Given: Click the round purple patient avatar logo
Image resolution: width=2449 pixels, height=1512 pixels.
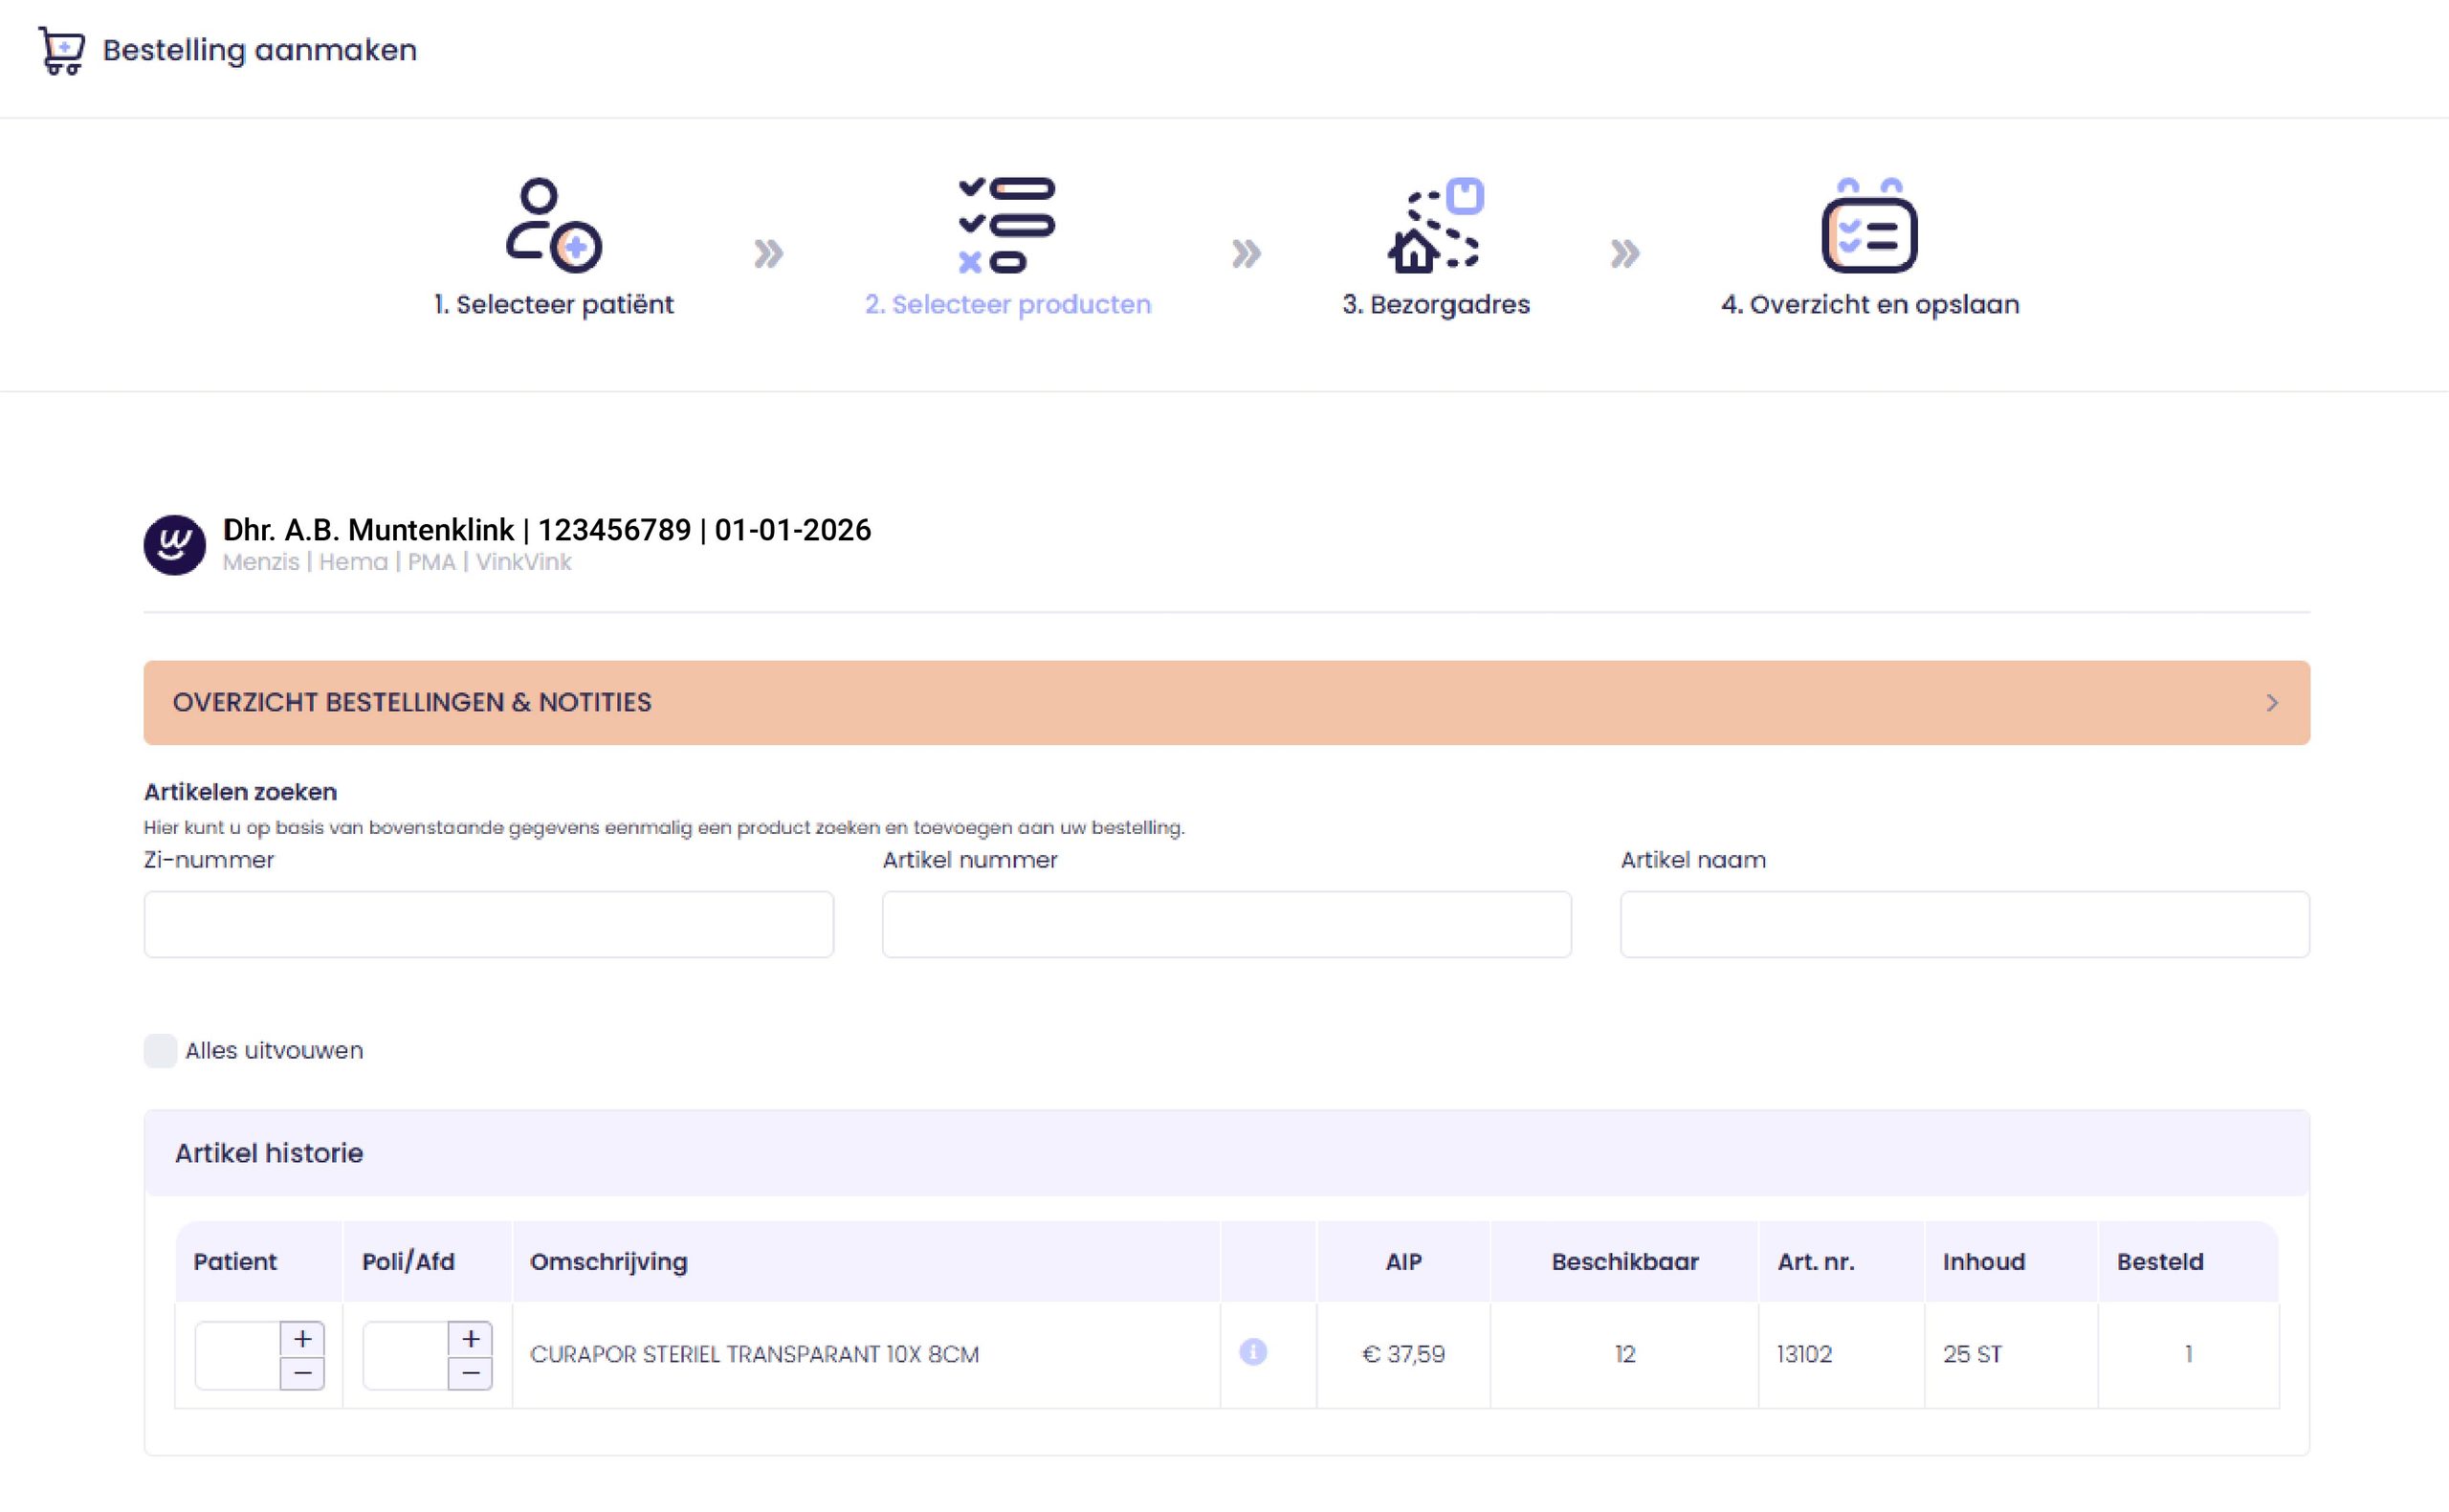Looking at the screenshot, I should [175, 545].
